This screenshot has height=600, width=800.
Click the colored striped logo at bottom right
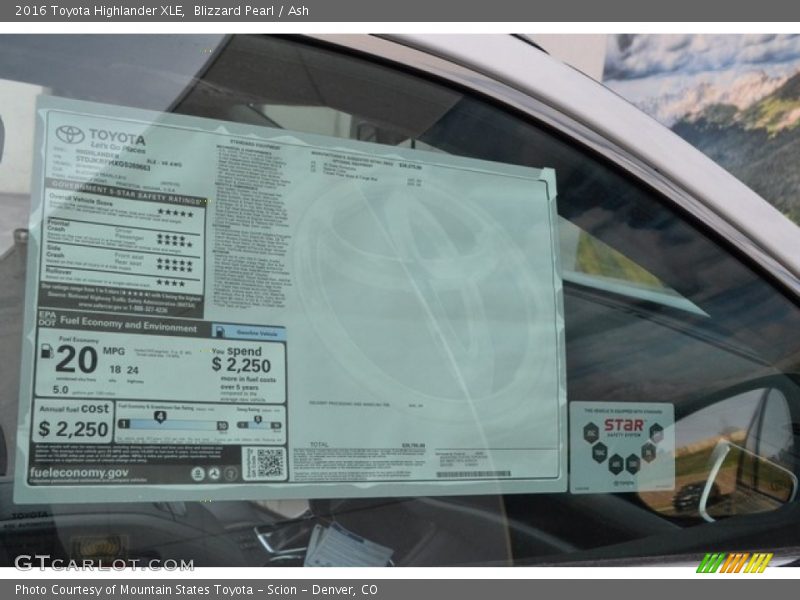(734, 563)
